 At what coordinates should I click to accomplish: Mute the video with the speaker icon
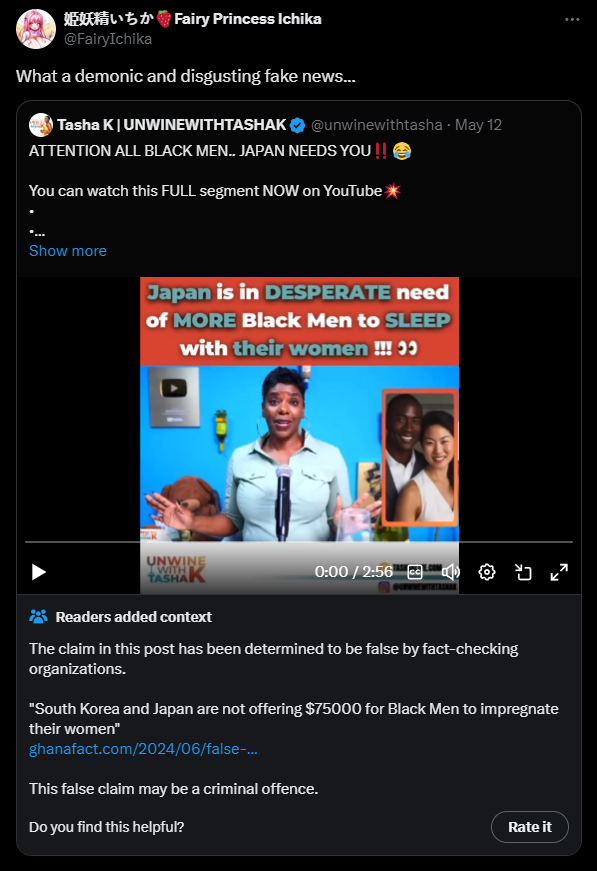[450, 572]
